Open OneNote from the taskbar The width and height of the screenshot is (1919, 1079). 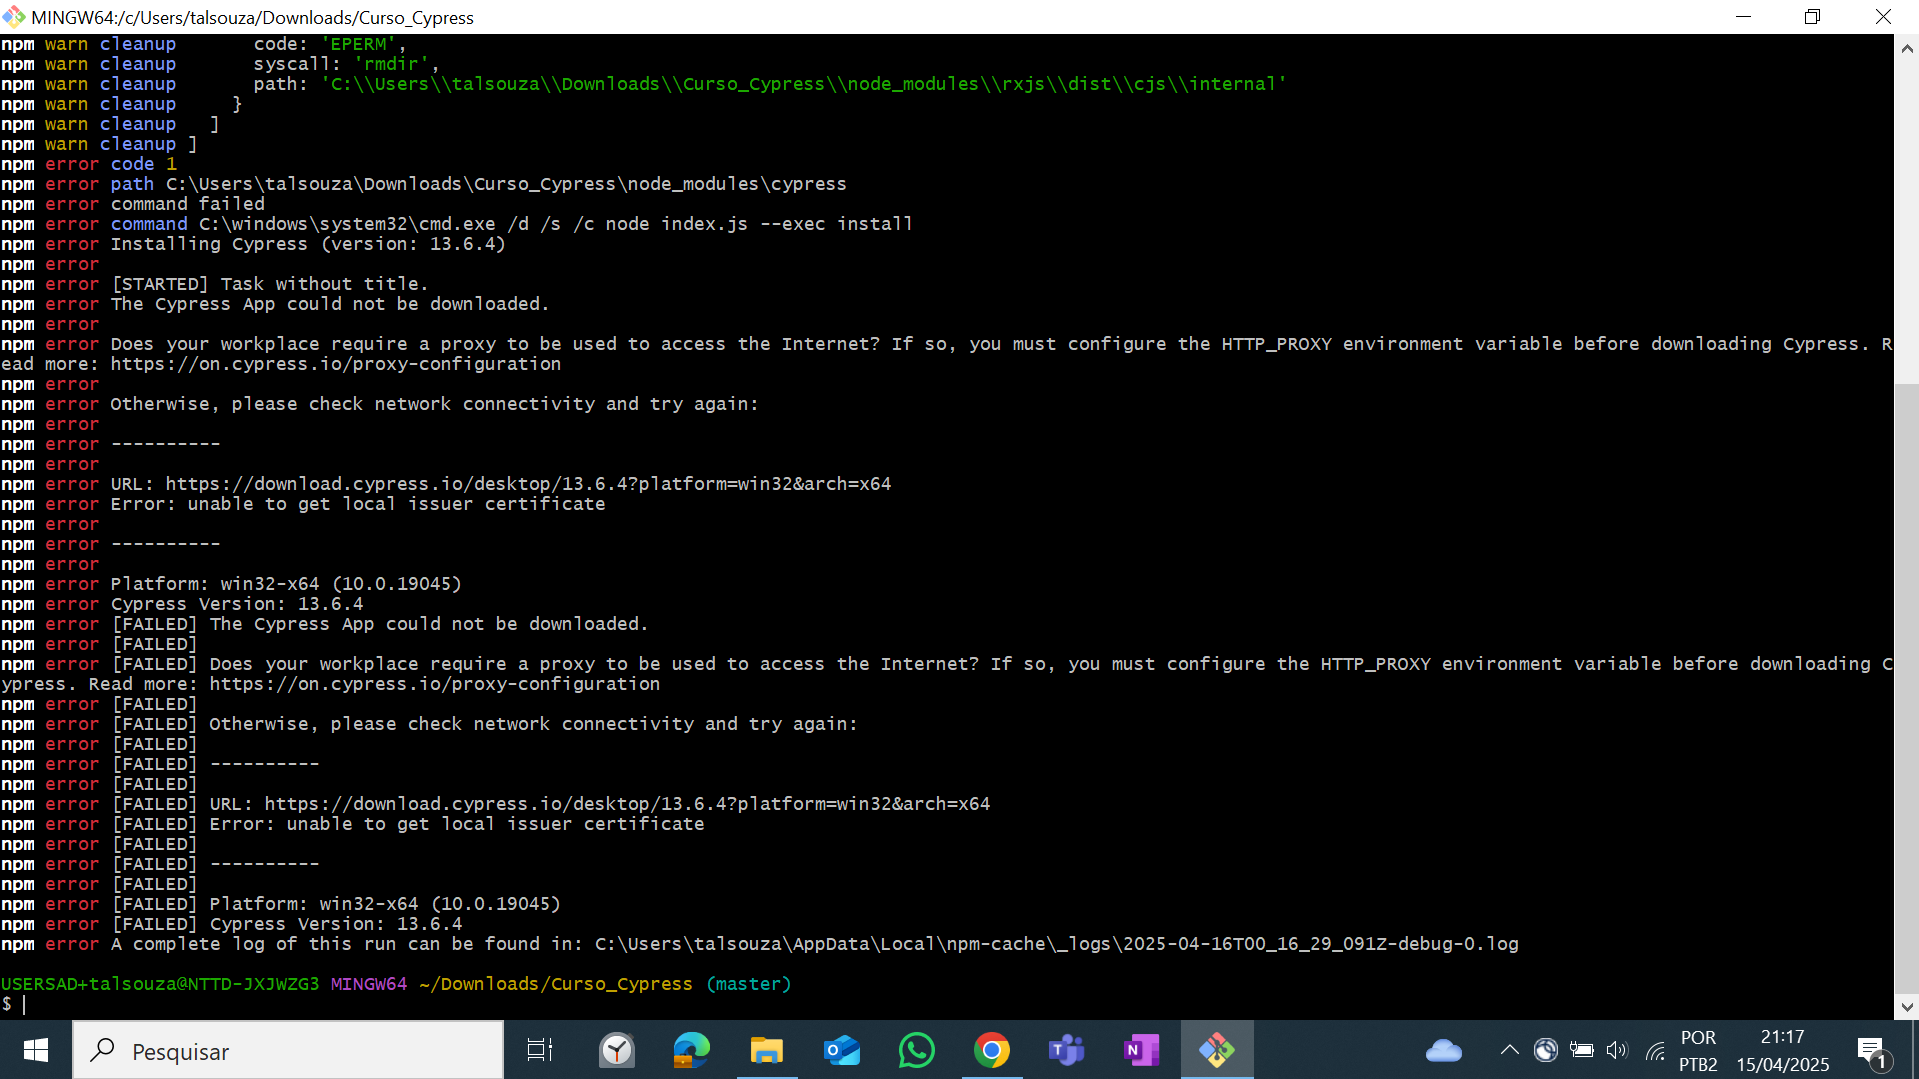click(x=1142, y=1050)
